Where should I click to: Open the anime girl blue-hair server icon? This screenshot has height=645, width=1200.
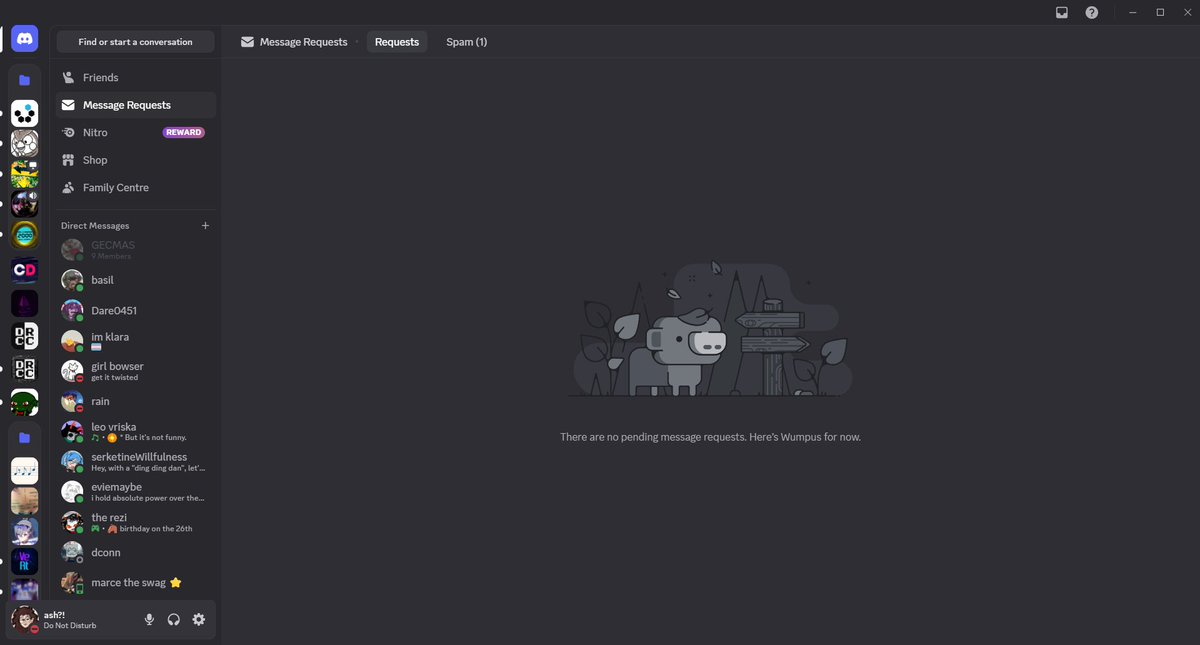pyautogui.click(x=25, y=531)
